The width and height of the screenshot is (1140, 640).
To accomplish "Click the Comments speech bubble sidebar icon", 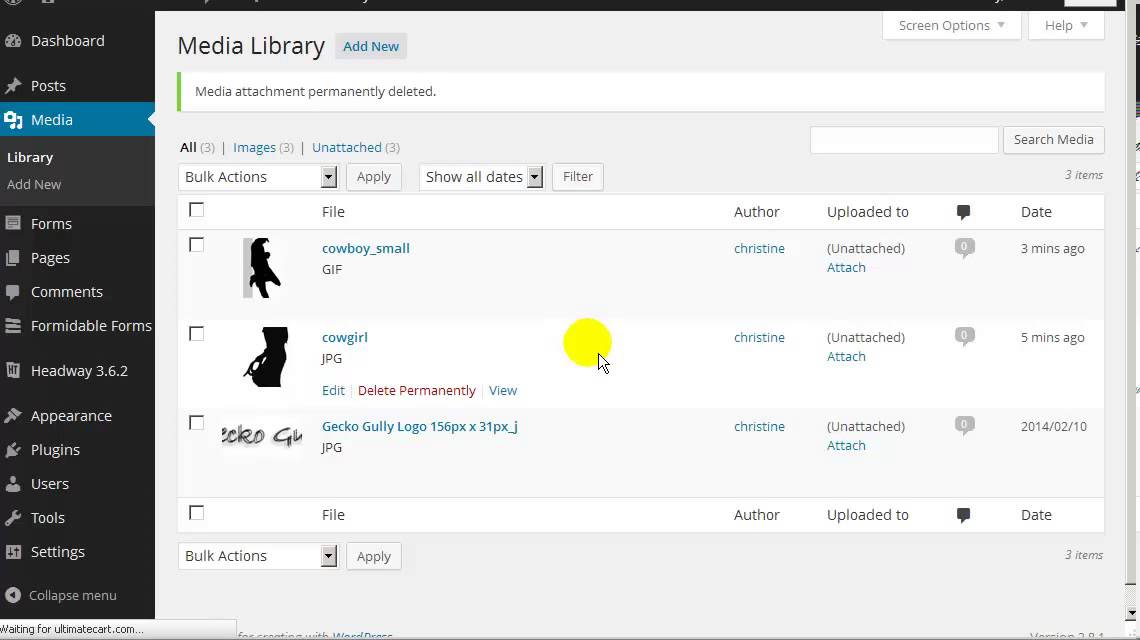I will (12, 292).
